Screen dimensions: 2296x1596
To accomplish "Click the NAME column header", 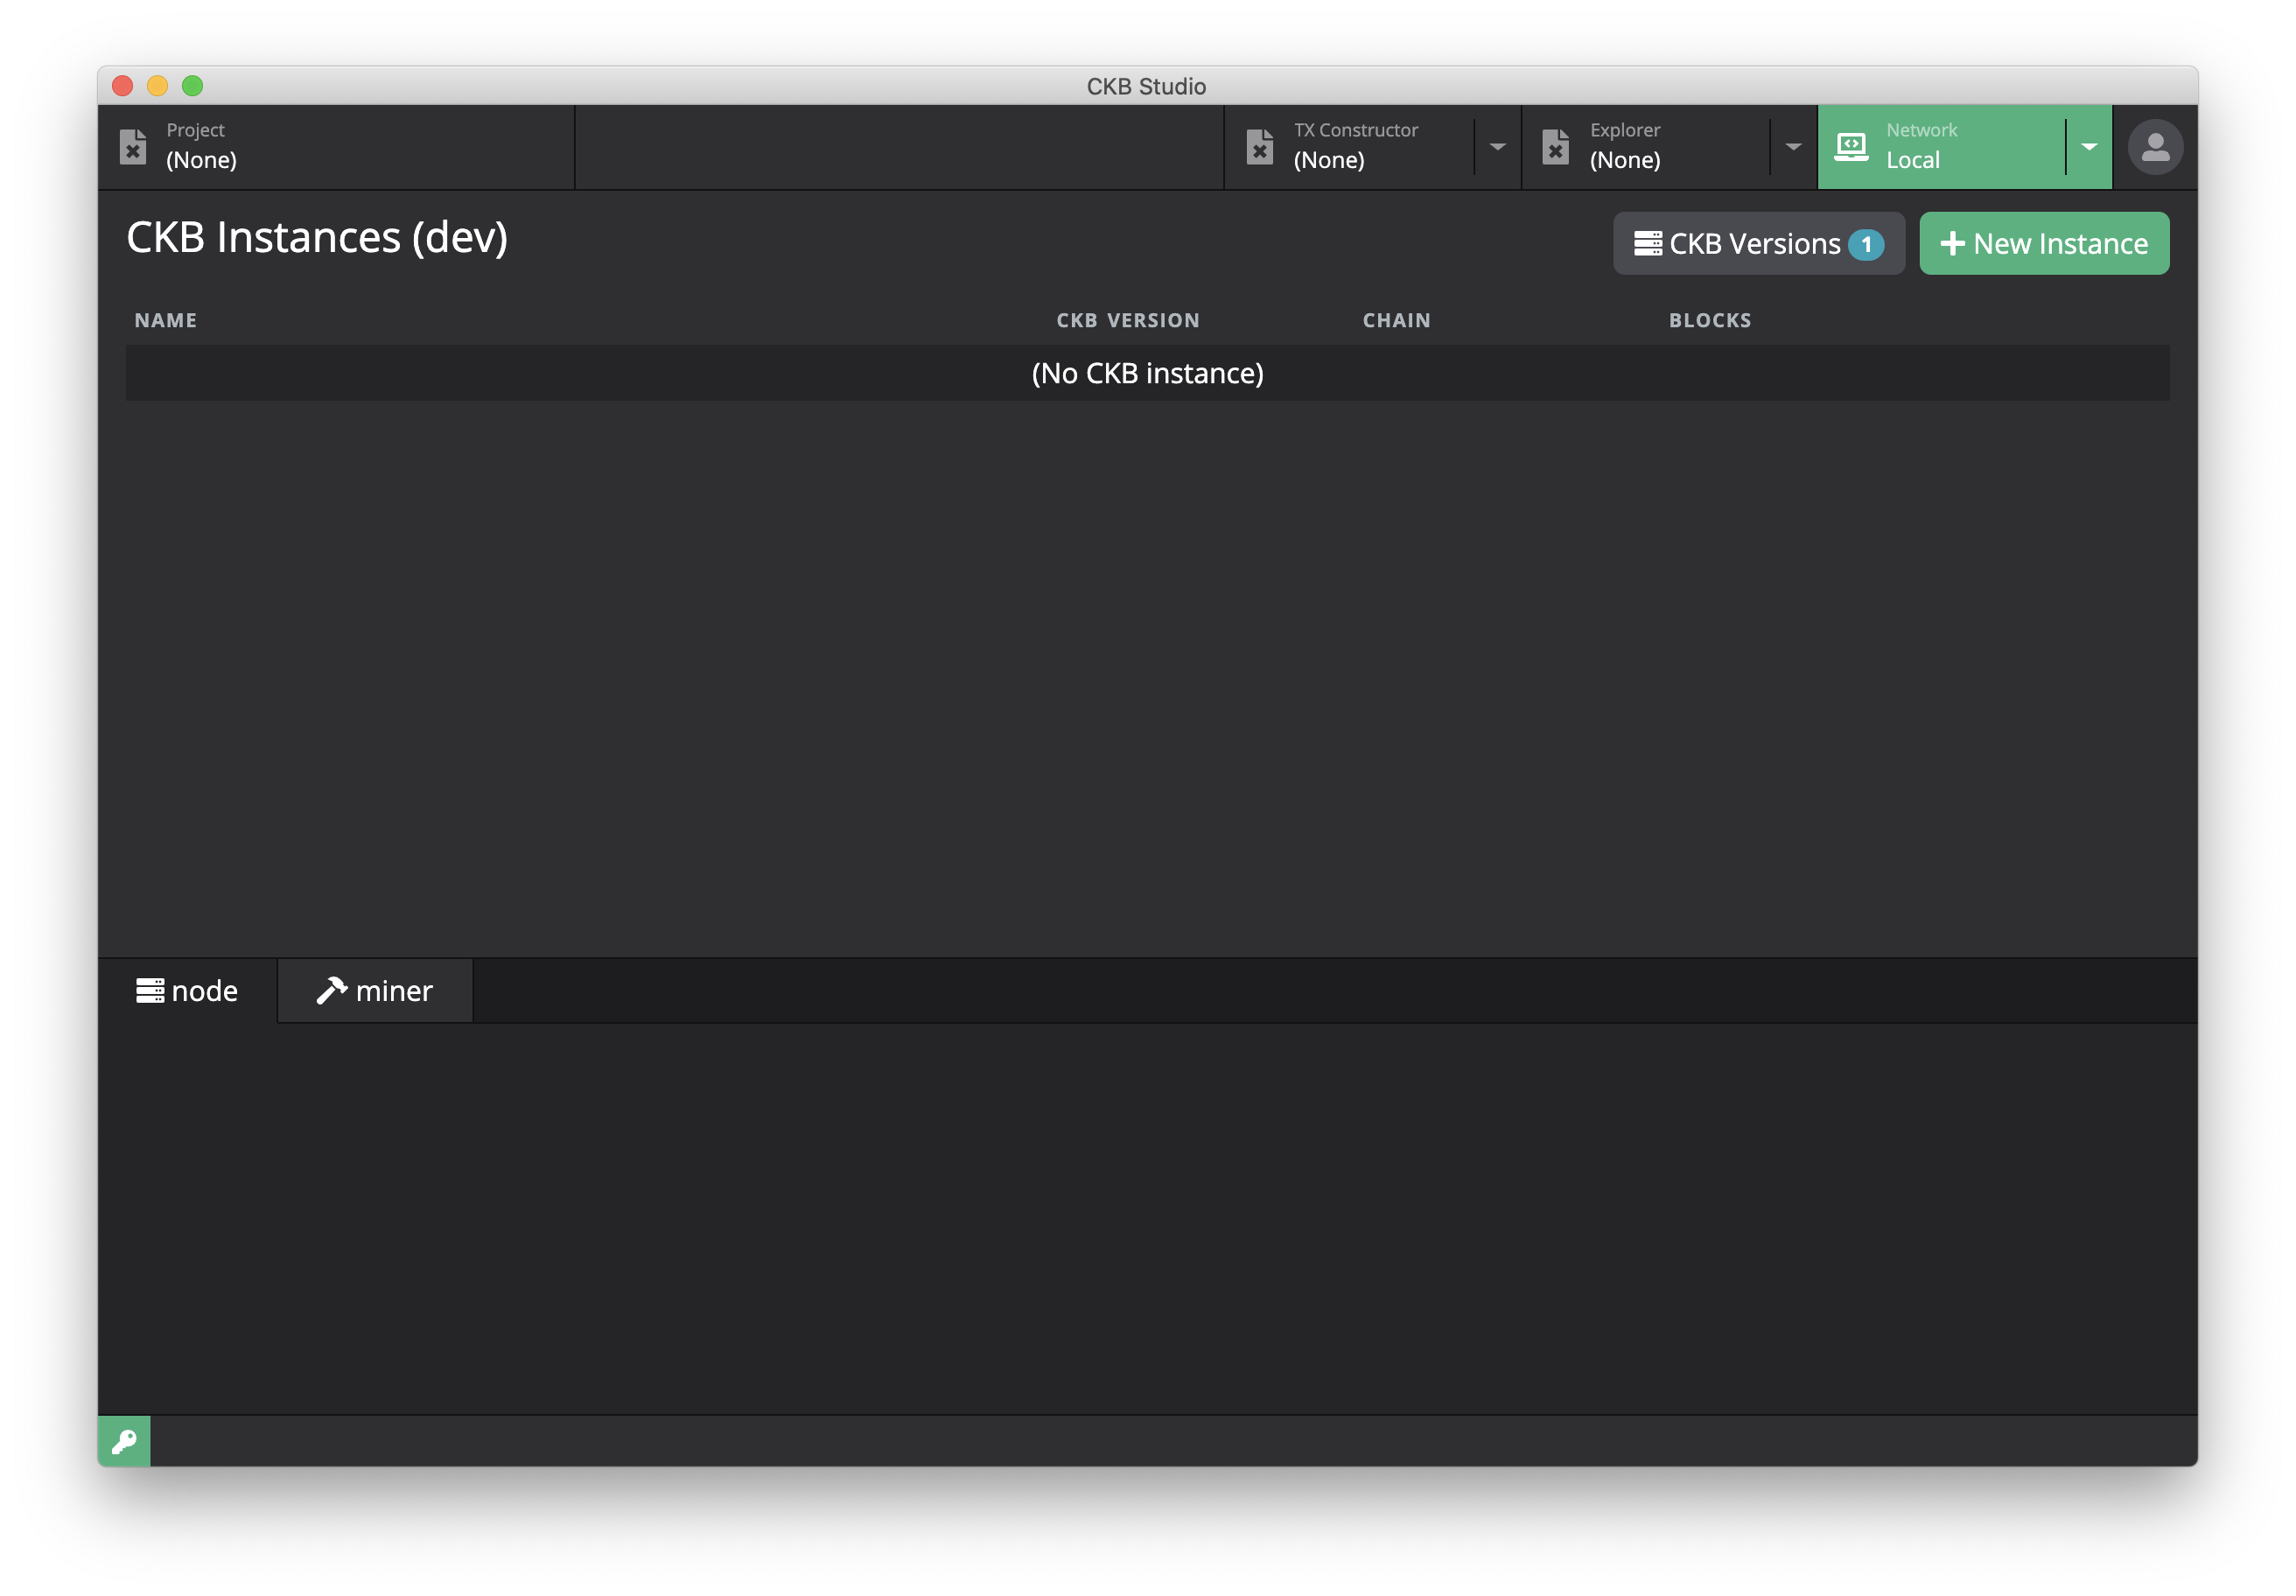I will pyautogui.click(x=166, y=321).
